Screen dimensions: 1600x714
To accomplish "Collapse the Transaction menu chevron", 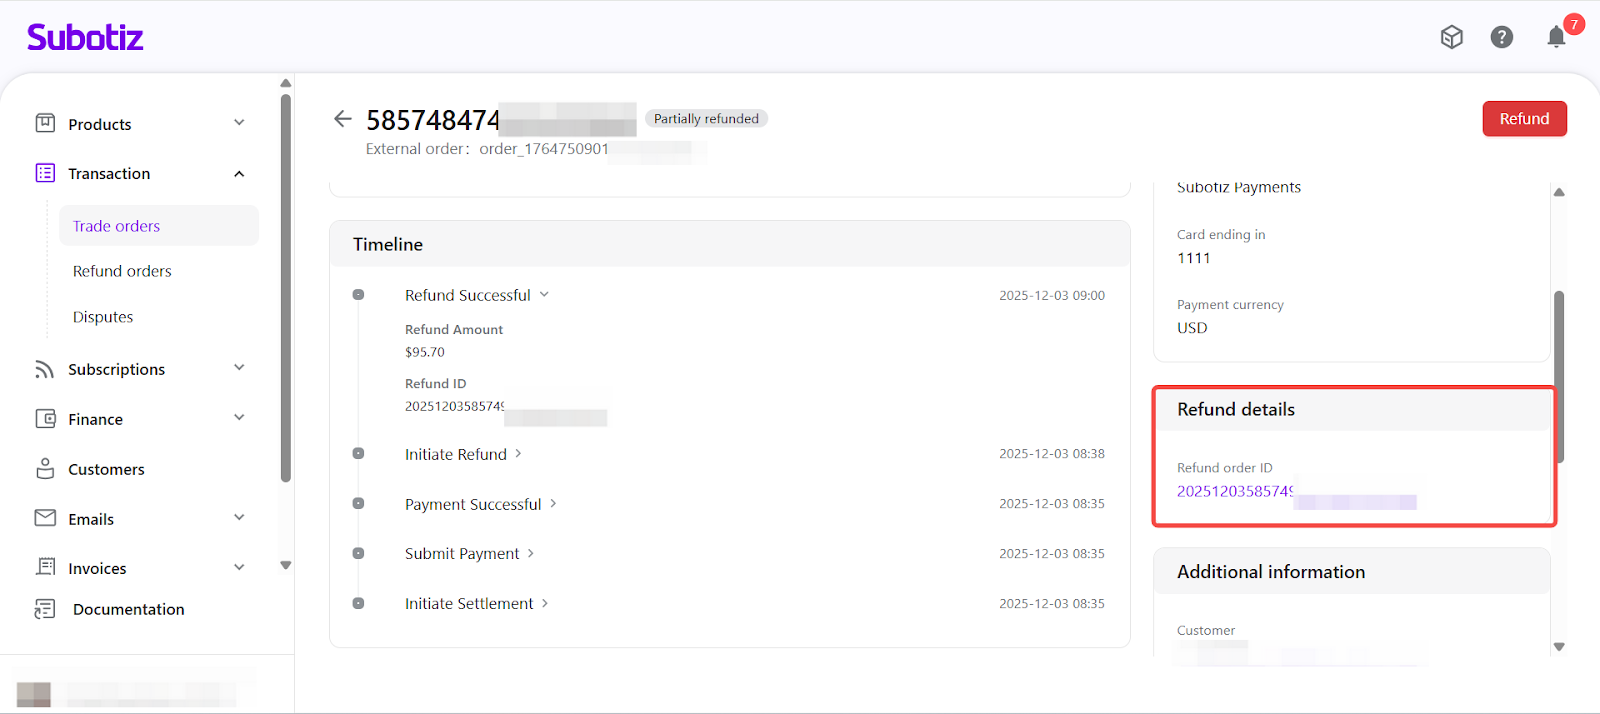I will [x=239, y=174].
